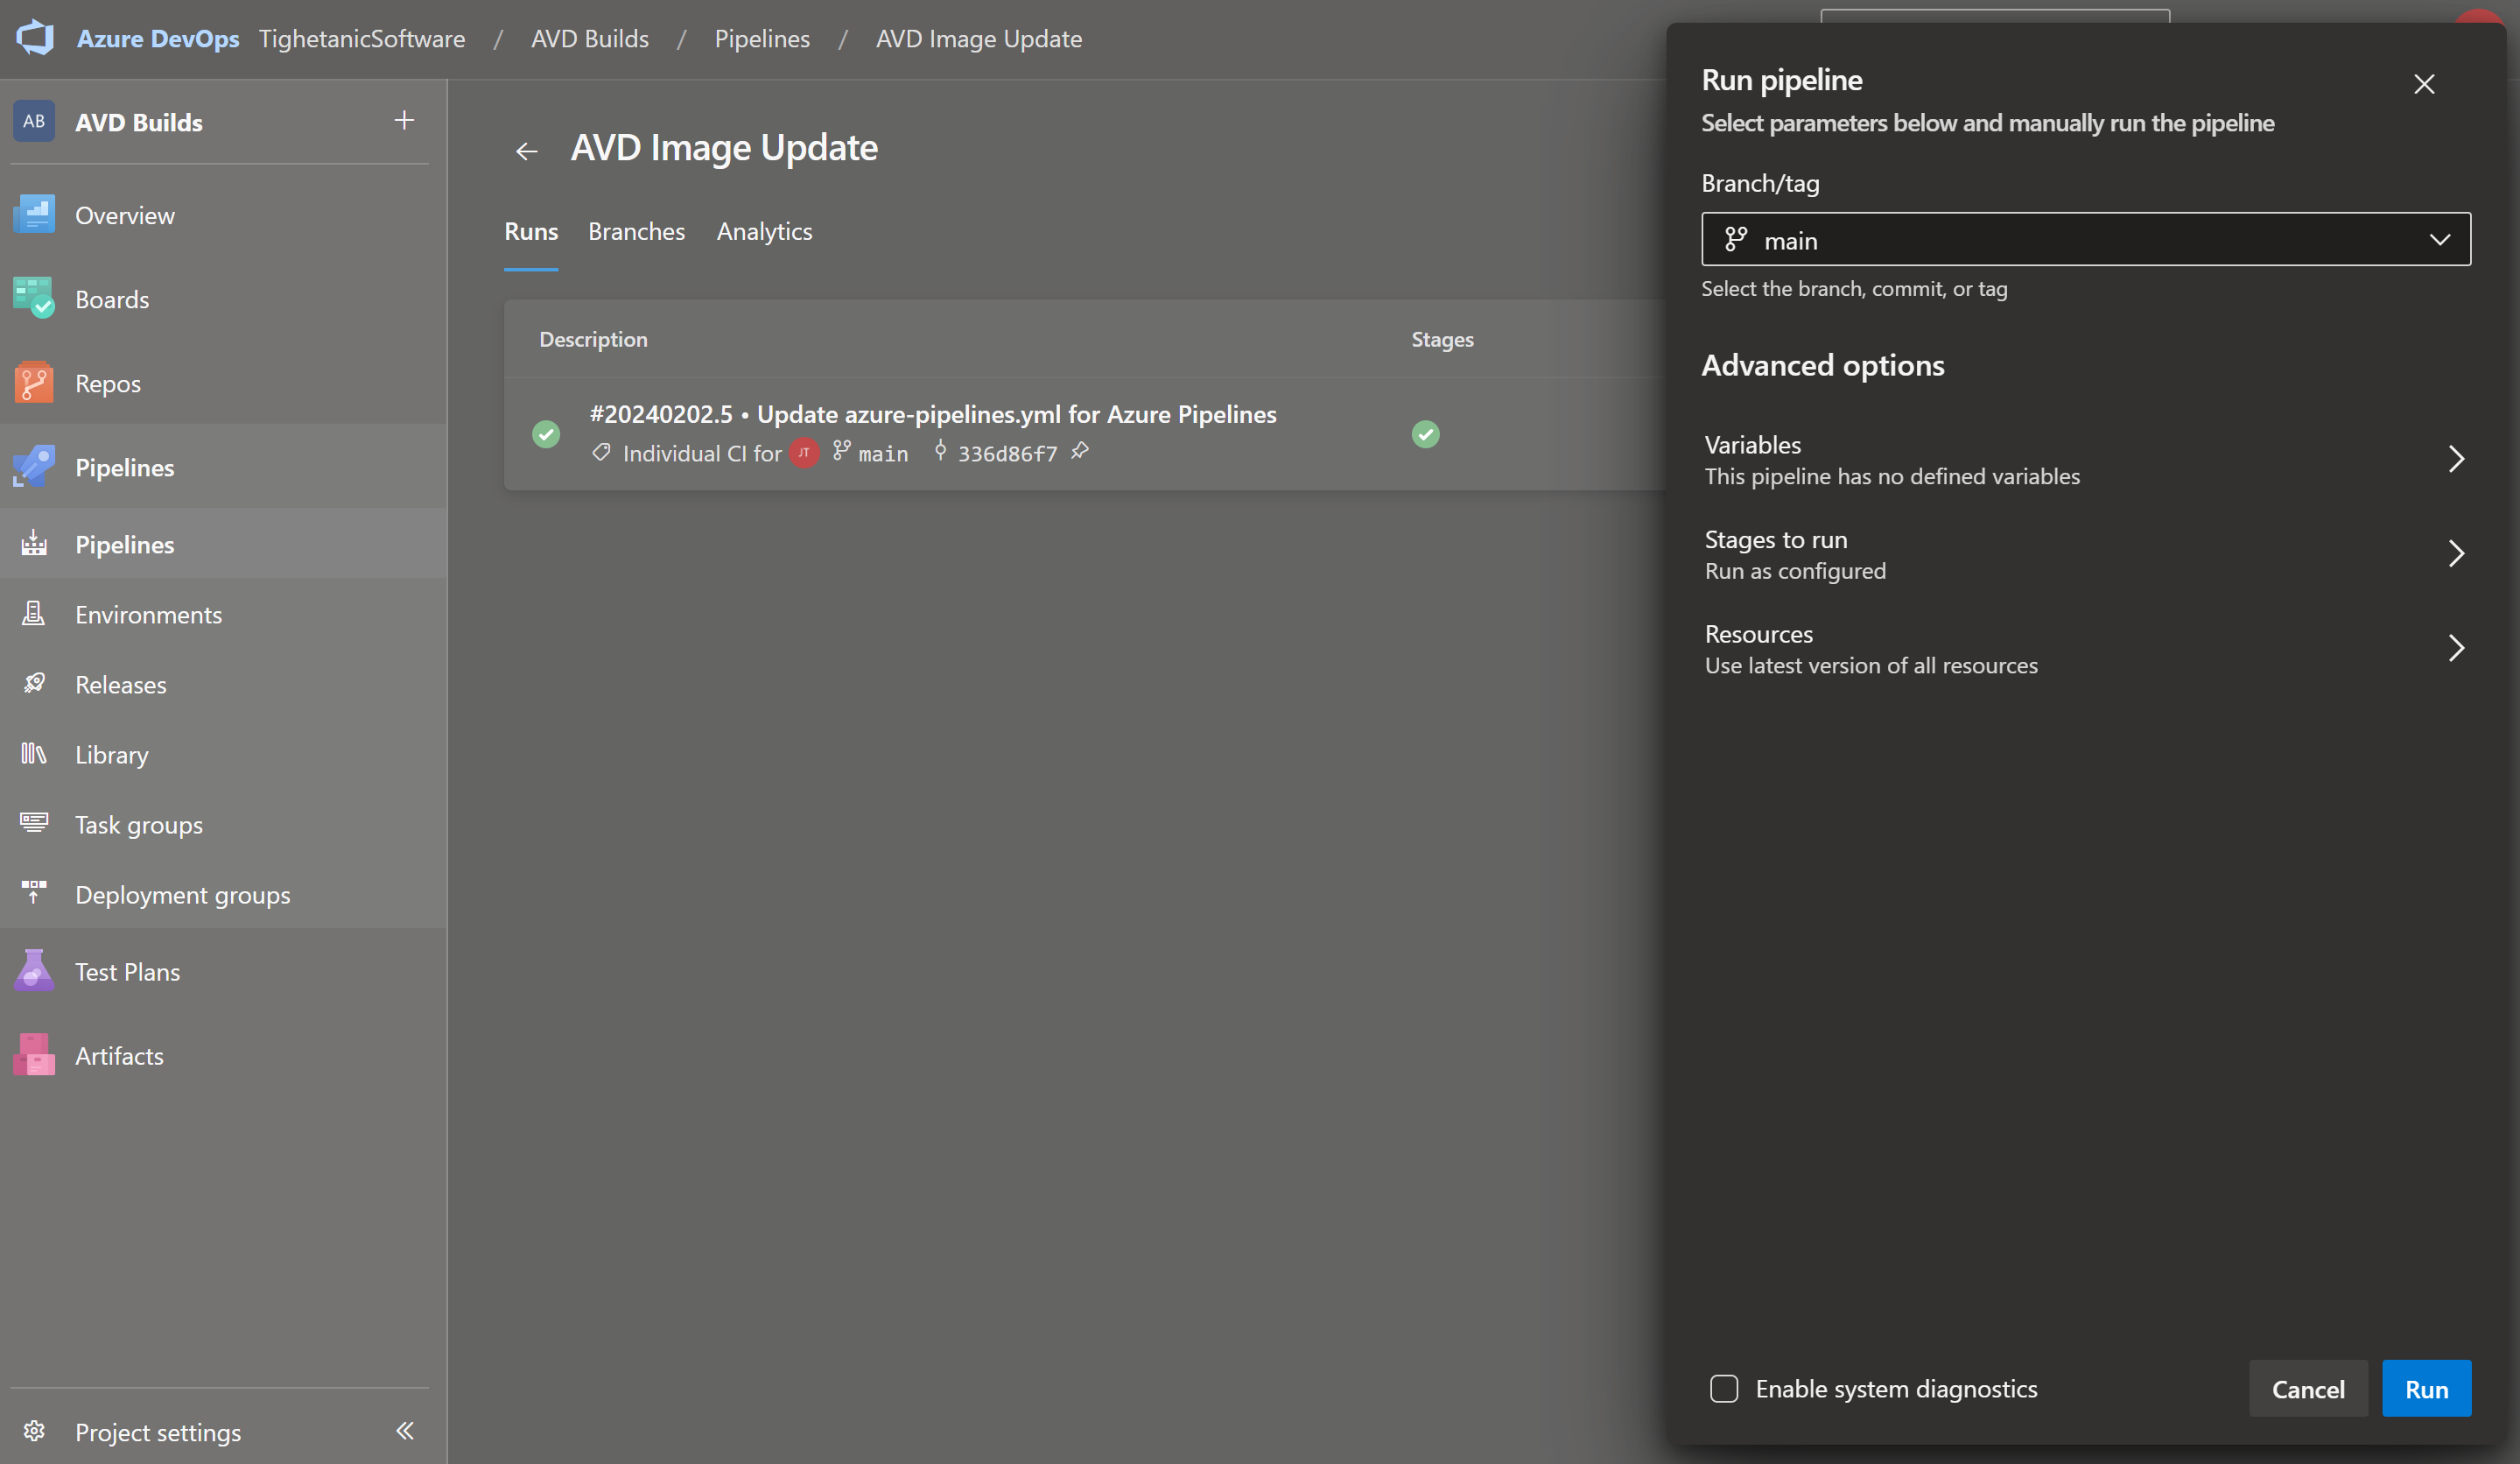
Task: Open Test Plans from the sidebar
Action: click(x=127, y=971)
